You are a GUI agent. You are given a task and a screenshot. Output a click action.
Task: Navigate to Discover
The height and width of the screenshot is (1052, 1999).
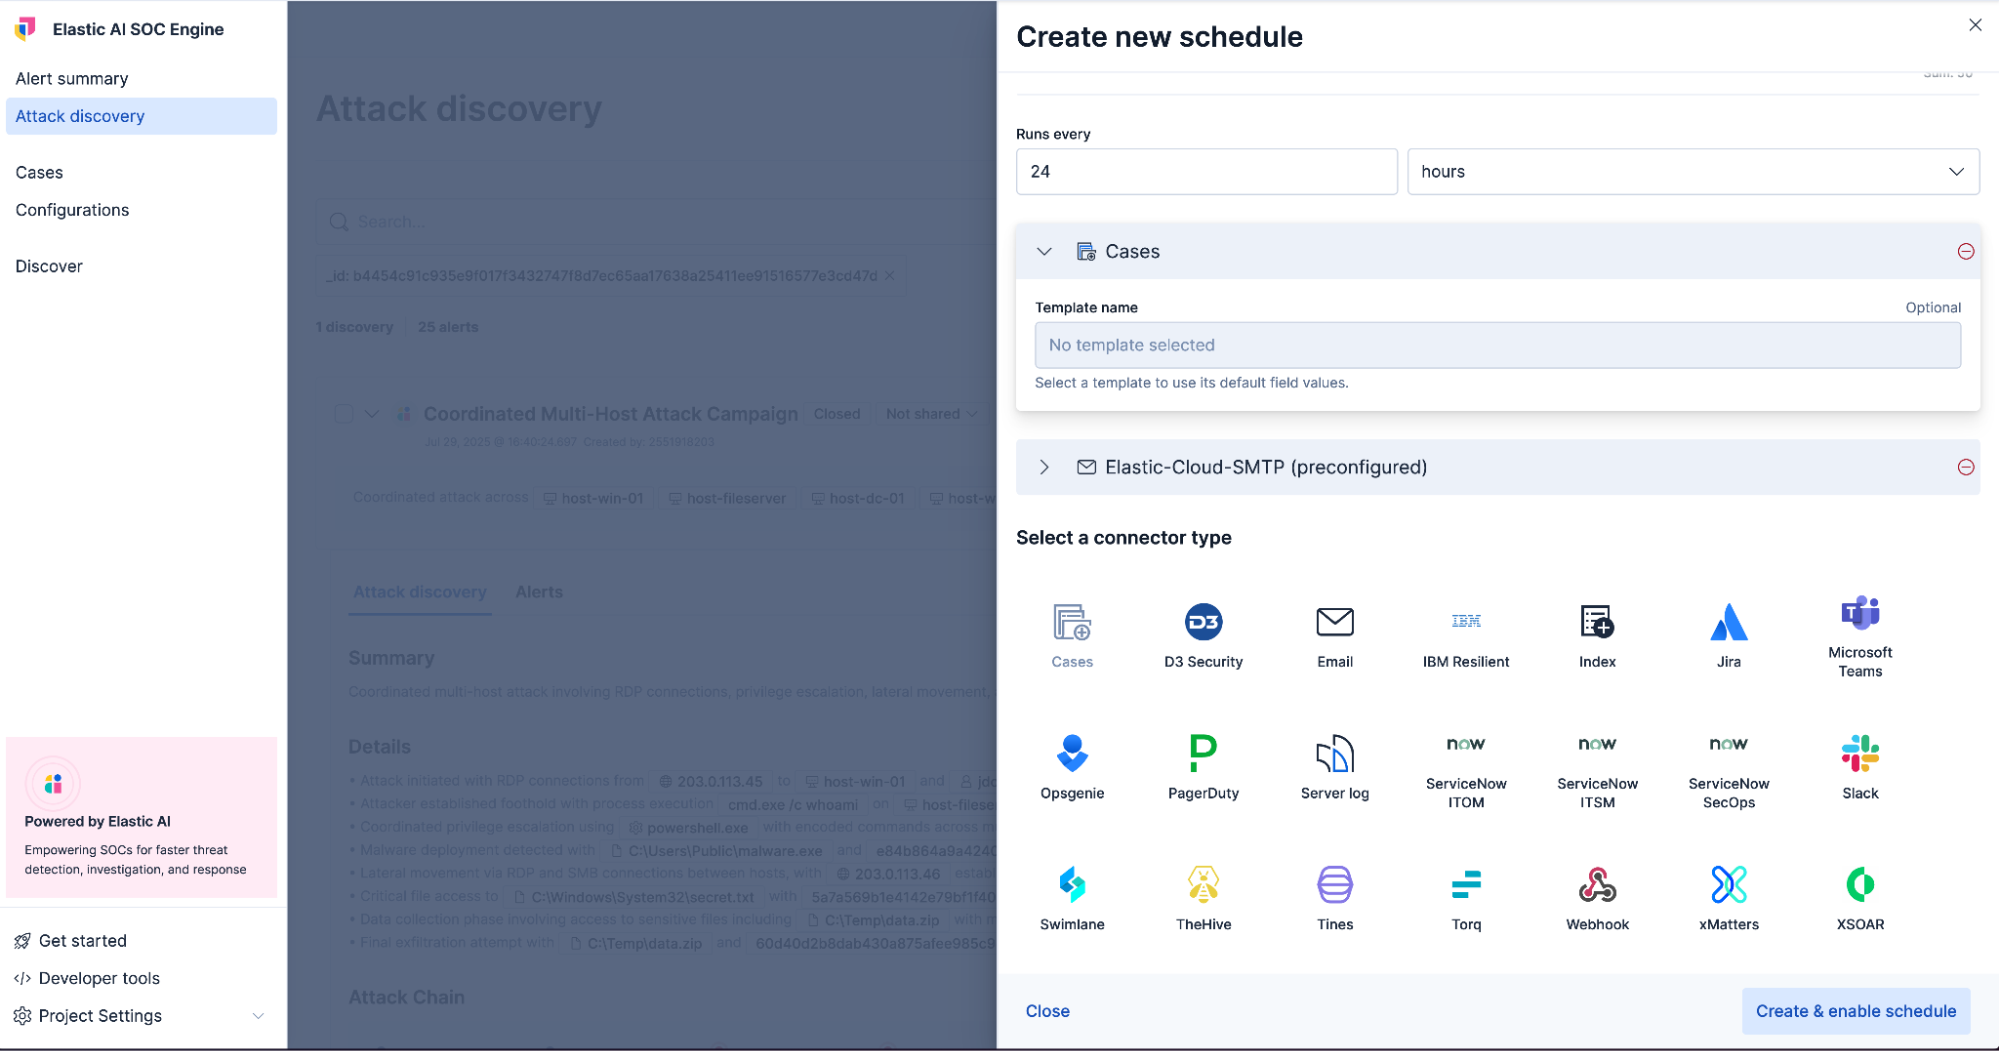[x=49, y=266]
